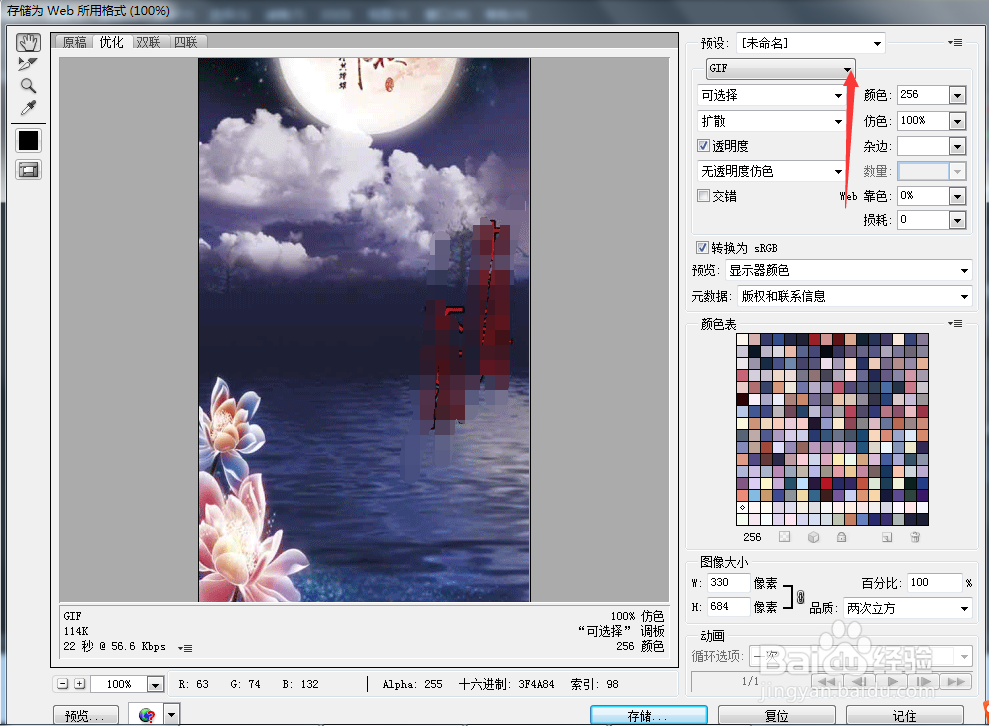Open the browser selection dropdown arrow
The image size is (989, 726).
[x=172, y=715]
